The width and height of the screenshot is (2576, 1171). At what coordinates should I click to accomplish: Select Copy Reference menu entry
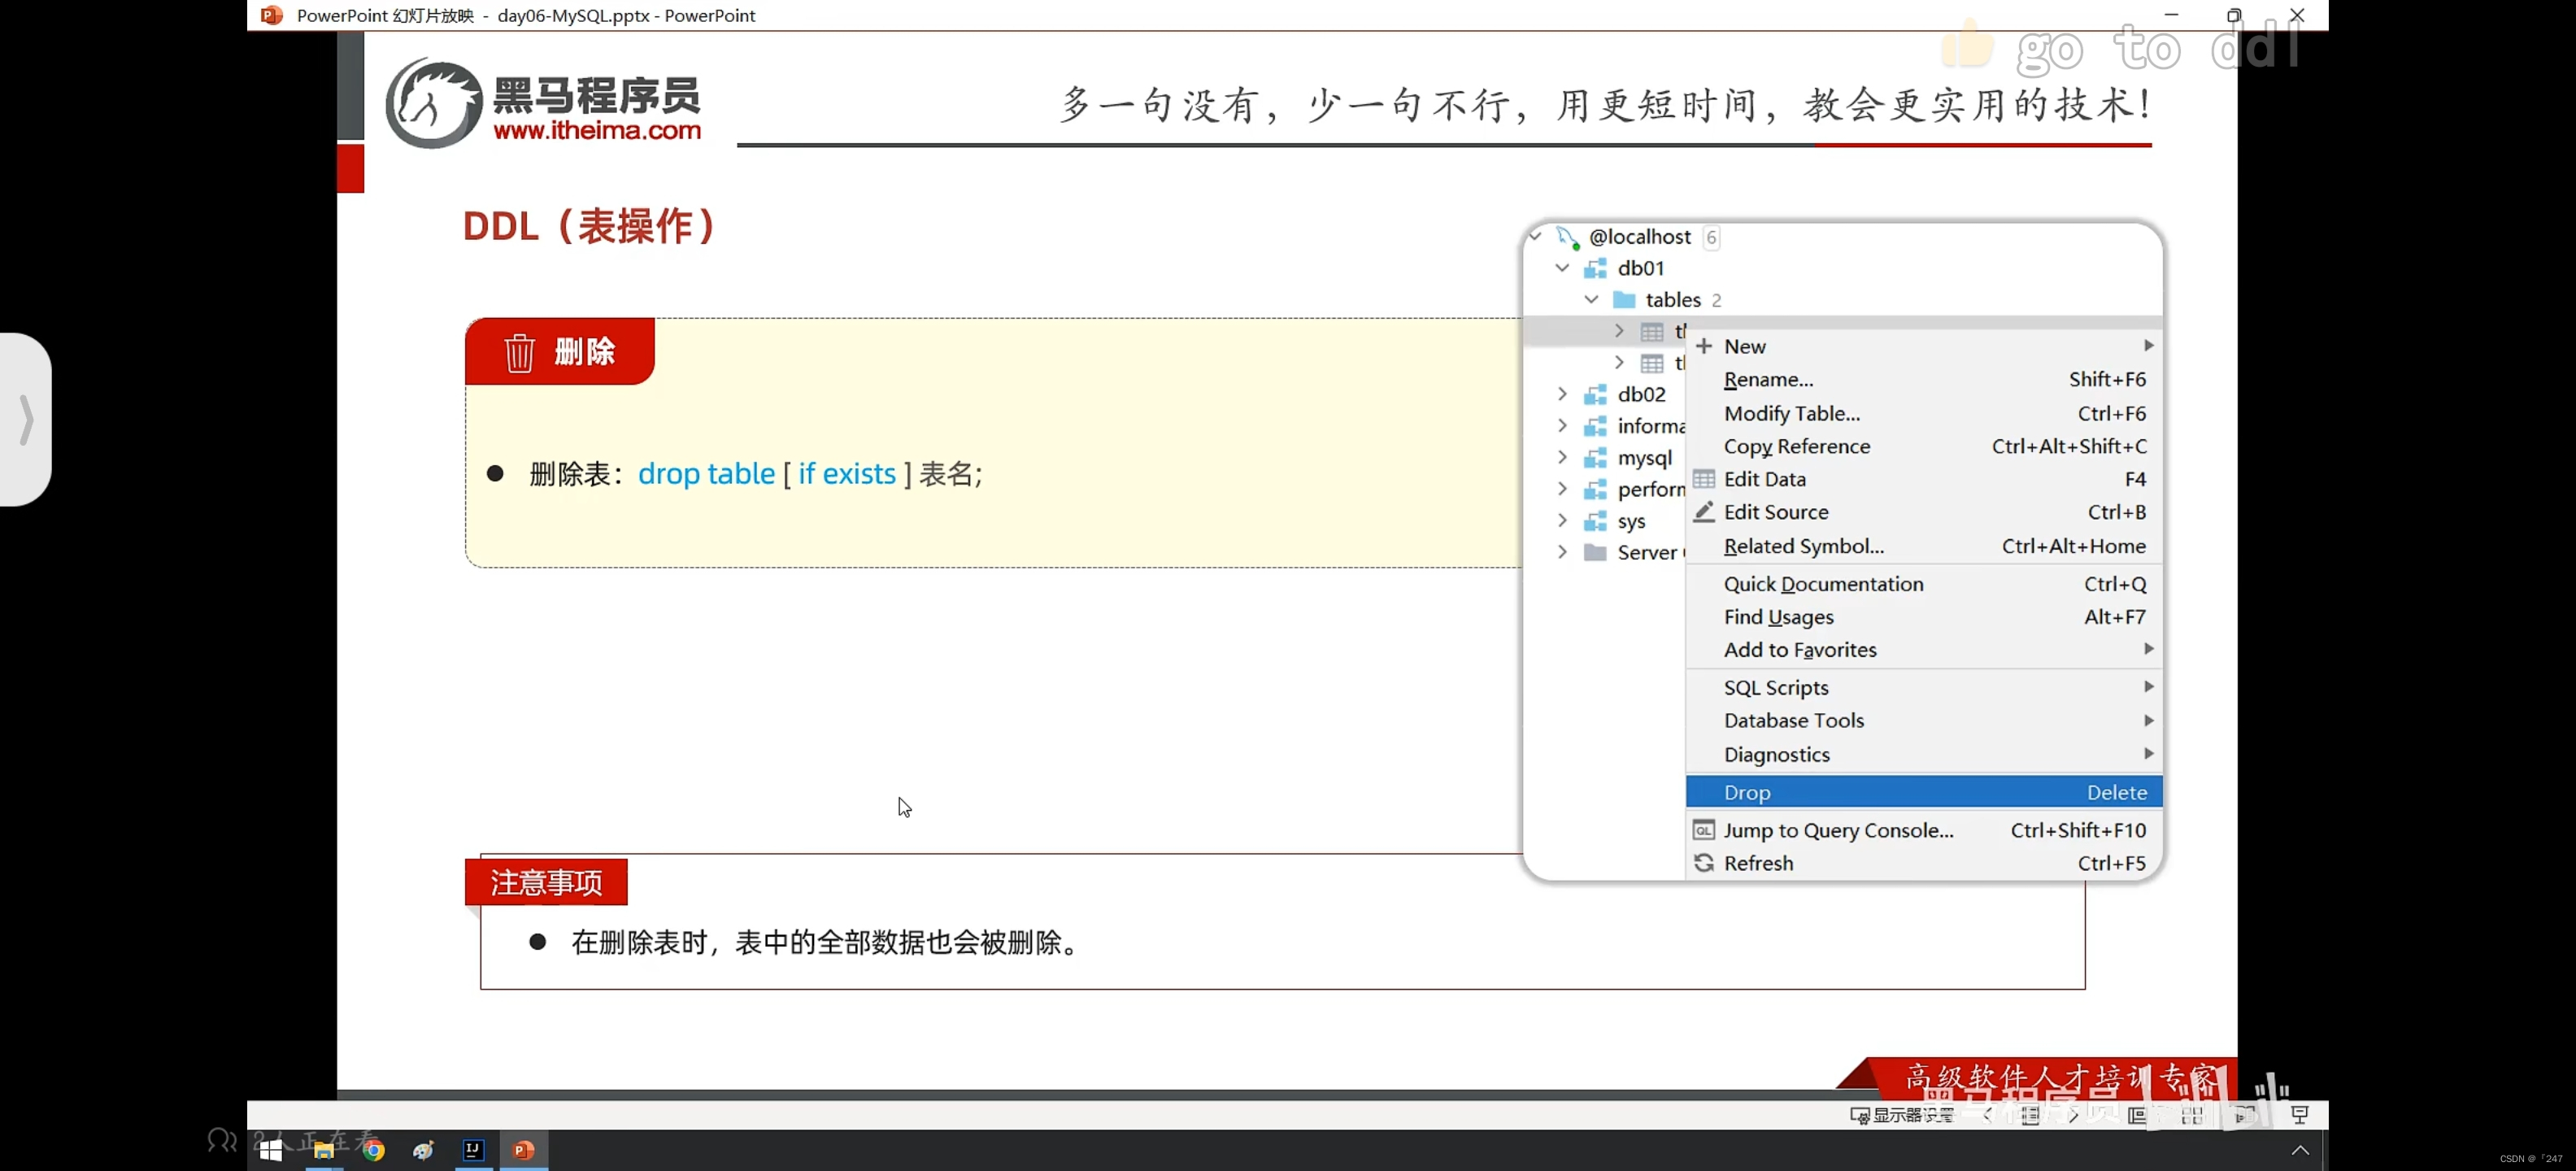click(x=1924, y=446)
